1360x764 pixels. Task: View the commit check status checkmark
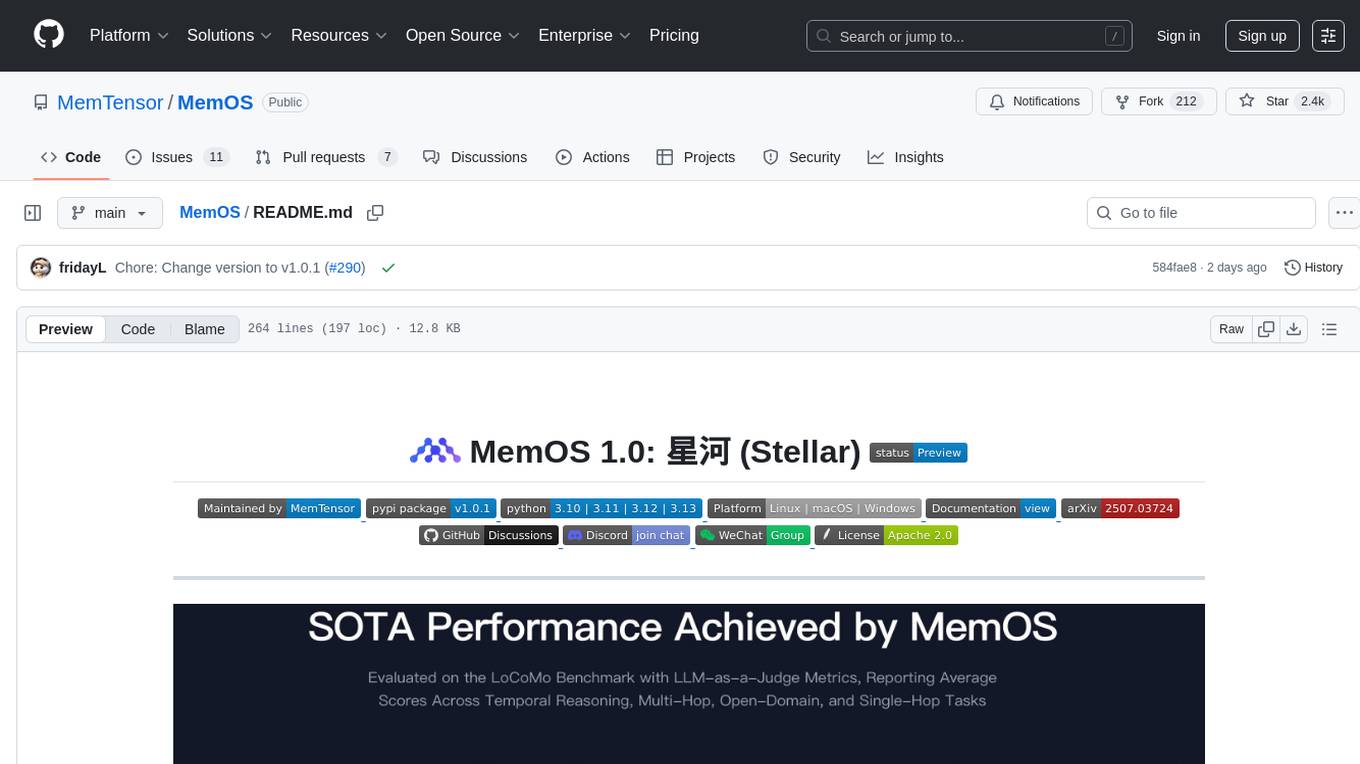(x=388, y=268)
